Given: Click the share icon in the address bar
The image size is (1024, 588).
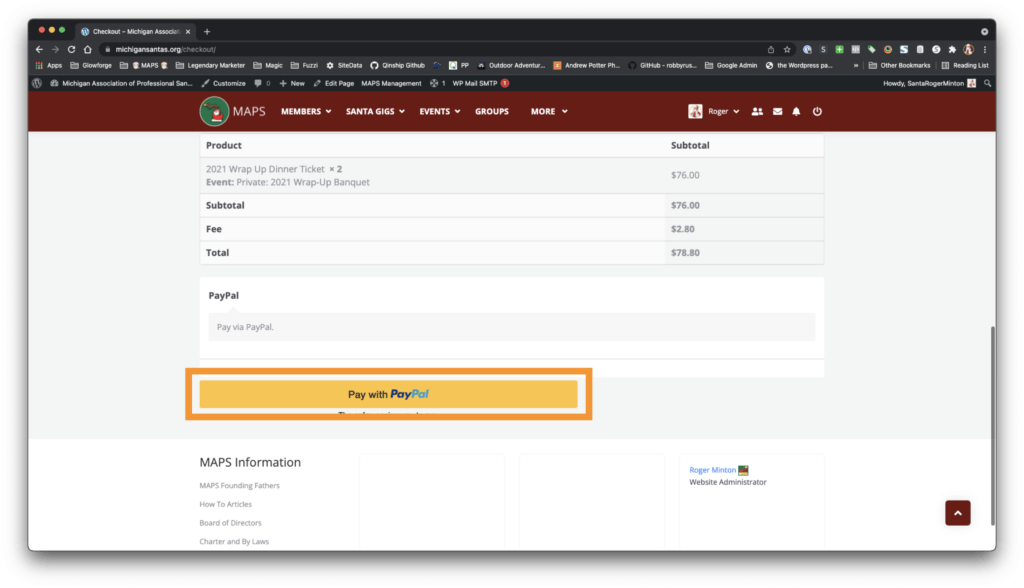Looking at the screenshot, I should click(x=771, y=50).
